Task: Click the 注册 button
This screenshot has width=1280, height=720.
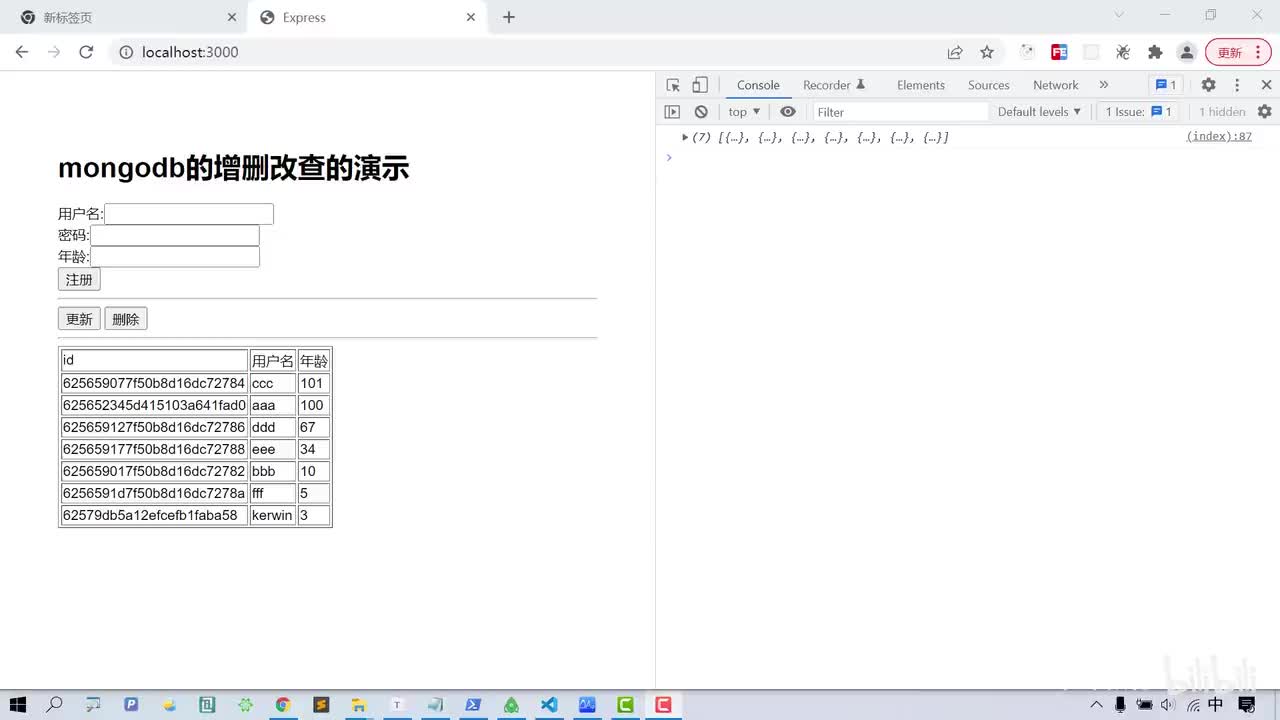Action: (x=79, y=280)
